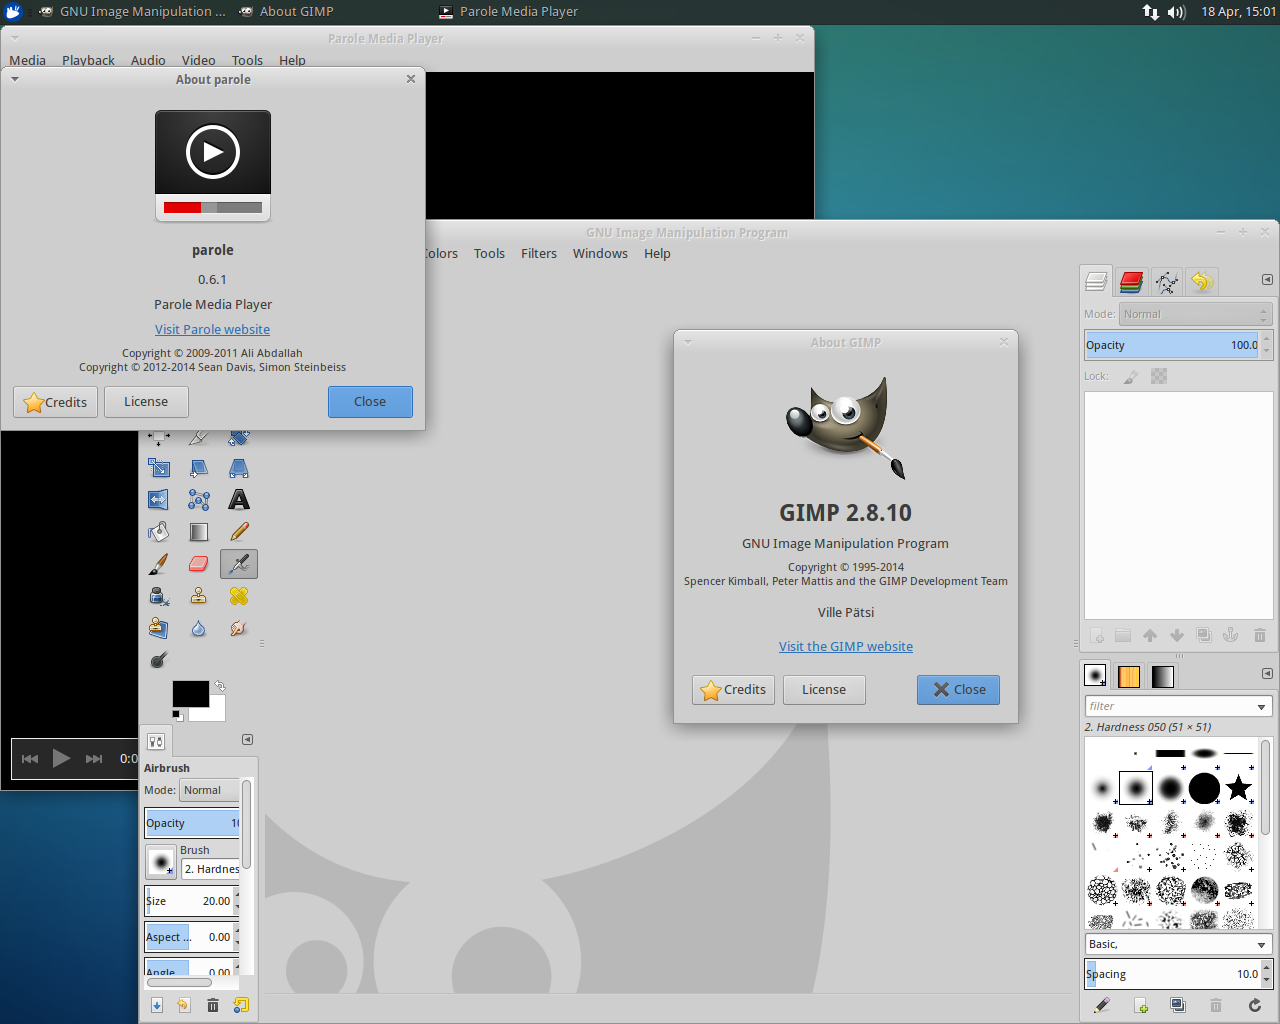The width and height of the screenshot is (1280, 1024).
Task: Click Credits in About parole dialog
Action: pyautogui.click(x=56, y=402)
